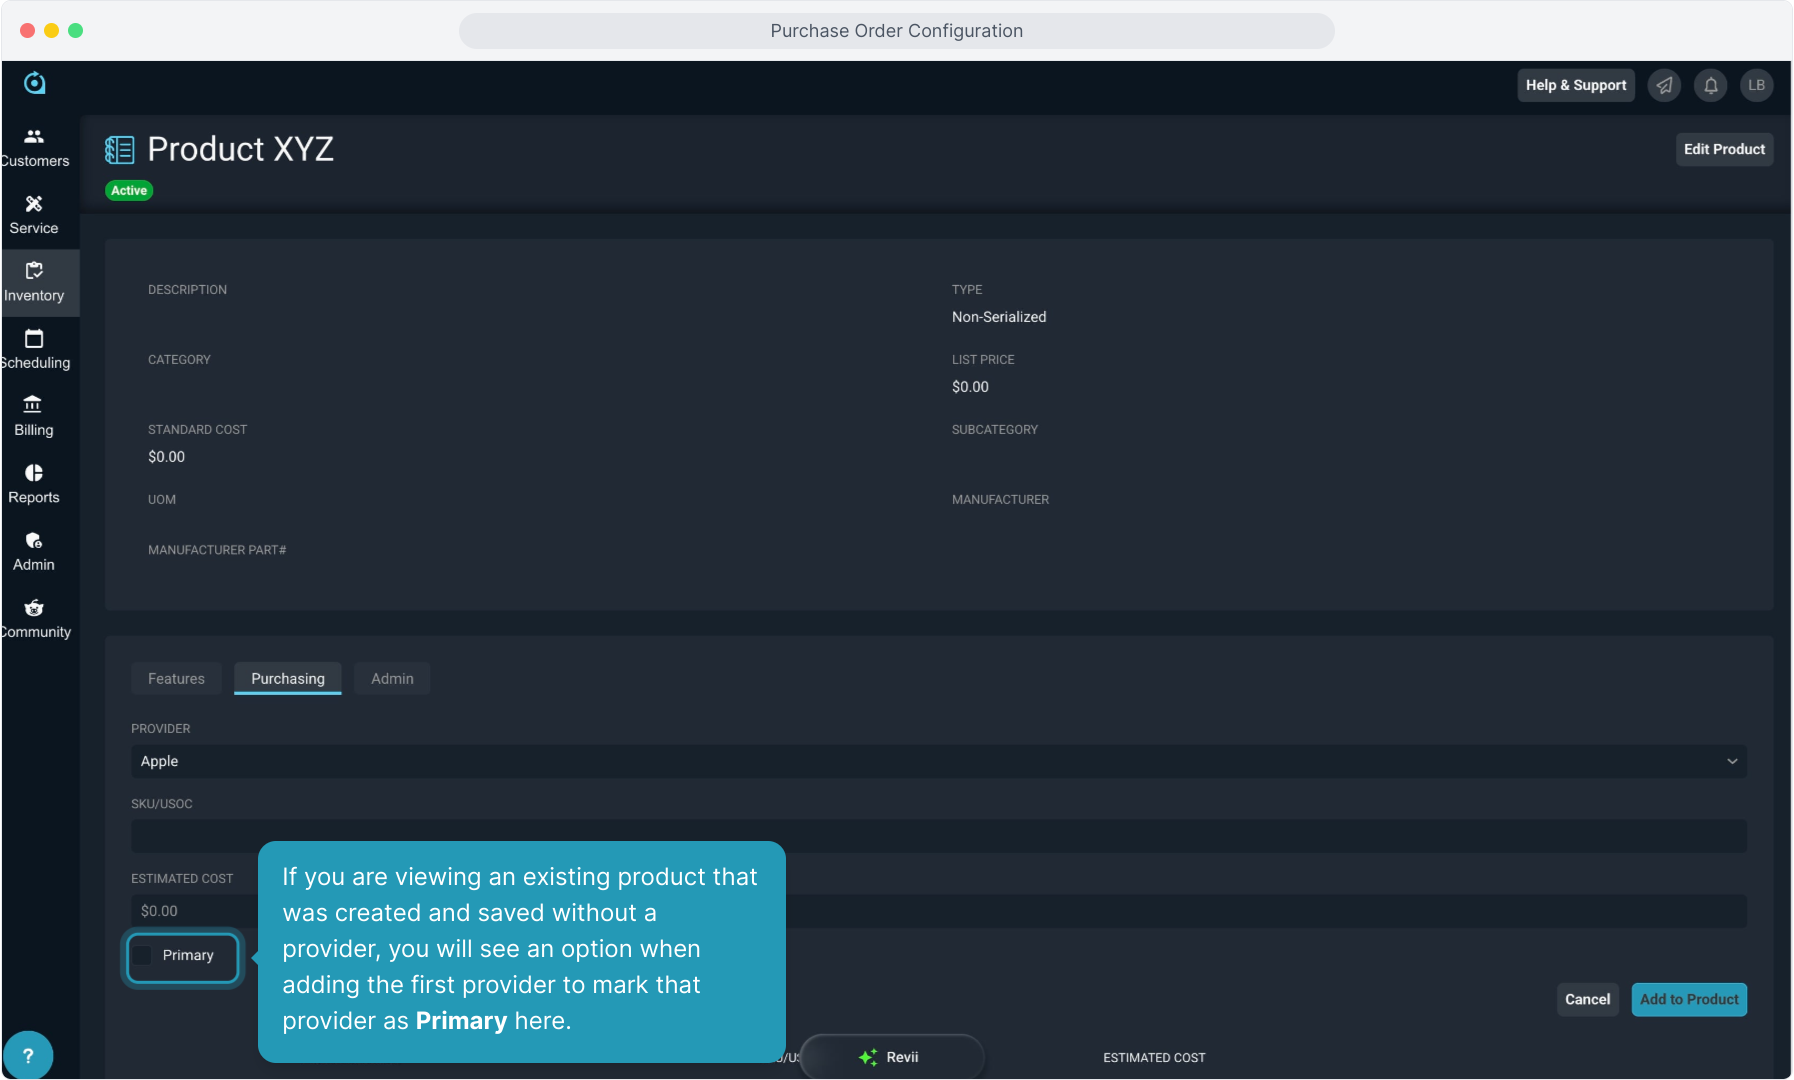Open the Admin section in sidebar
Screen dimensions: 1794x1080
point(34,551)
